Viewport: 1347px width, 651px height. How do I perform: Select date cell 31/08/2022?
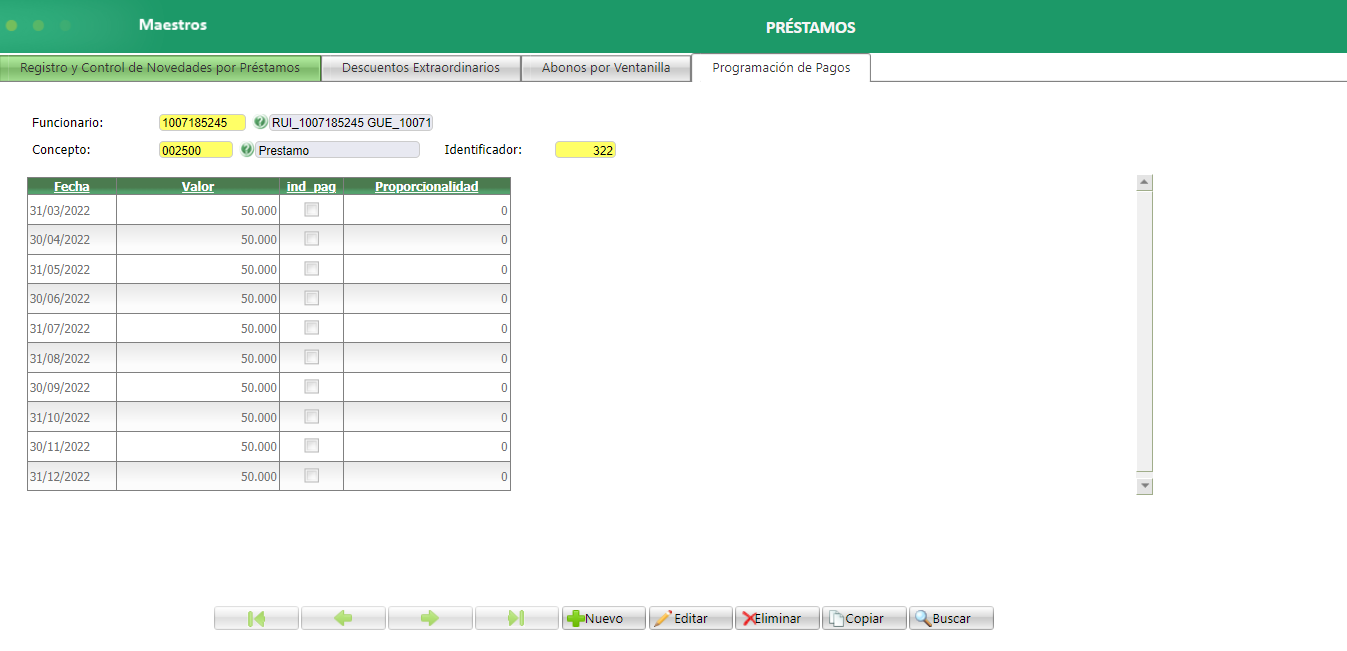[72, 358]
